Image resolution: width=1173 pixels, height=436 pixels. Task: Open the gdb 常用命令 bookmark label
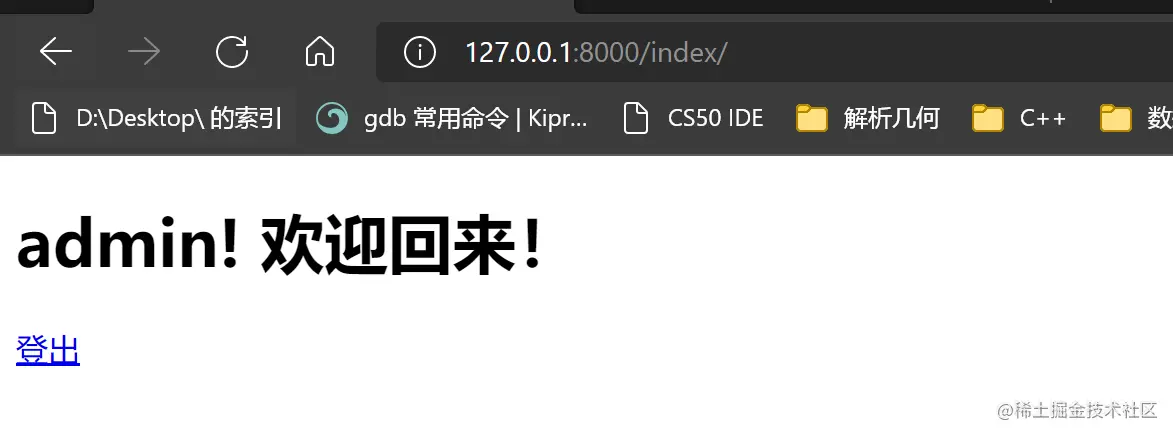click(x=476, y=118)
